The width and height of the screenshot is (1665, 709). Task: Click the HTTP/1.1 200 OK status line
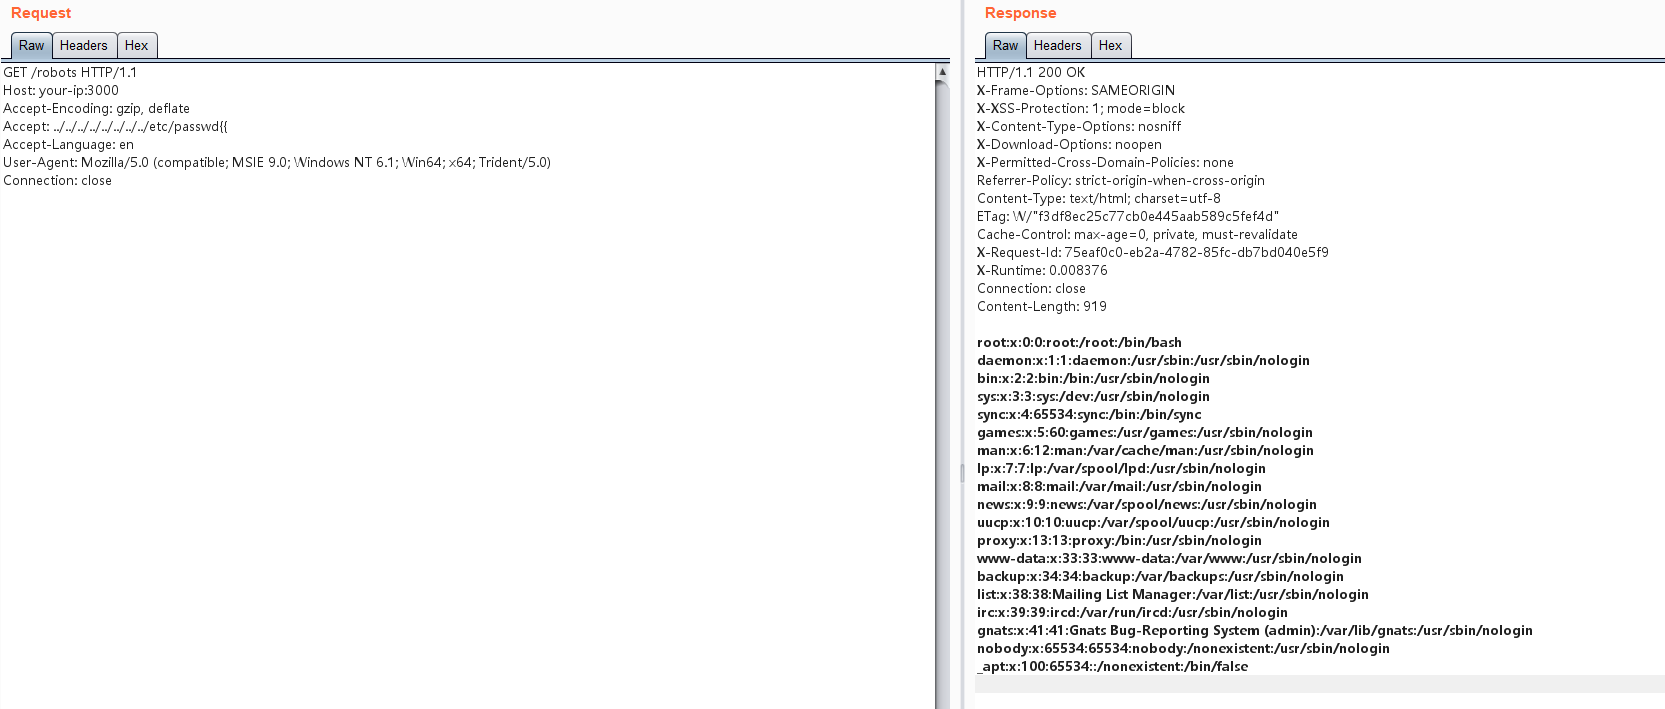1031,73
